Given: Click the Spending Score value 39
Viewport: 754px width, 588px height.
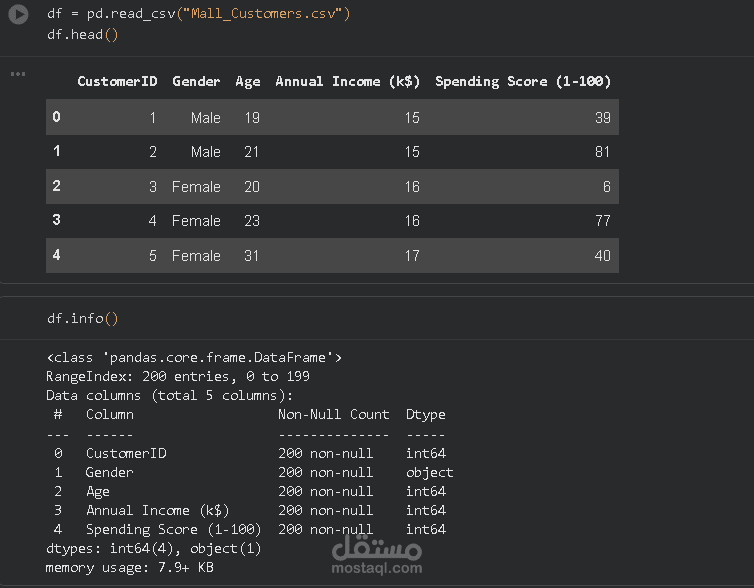Looking at the screenshot, I should click(x=603, y=118).
